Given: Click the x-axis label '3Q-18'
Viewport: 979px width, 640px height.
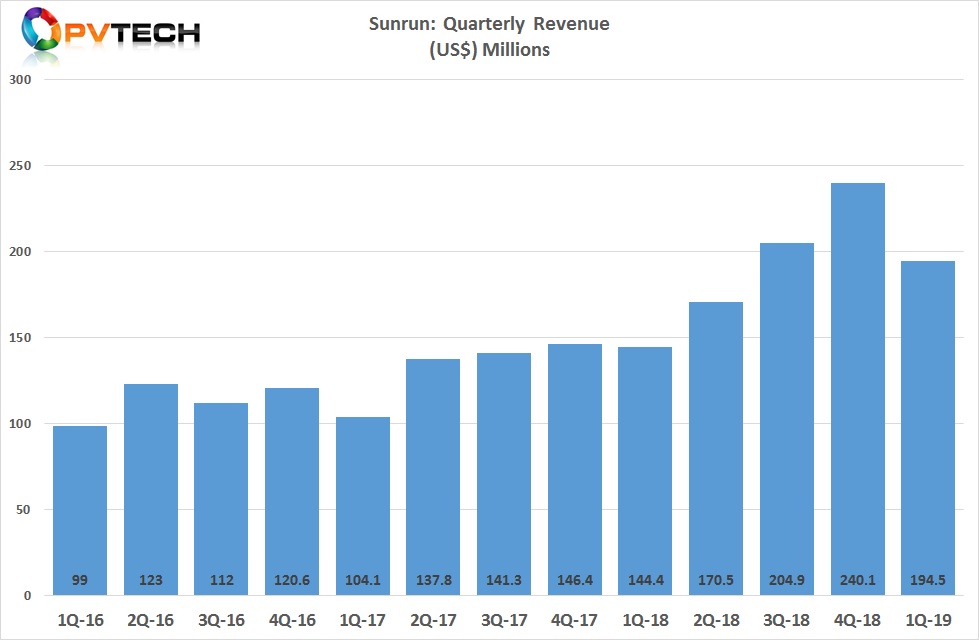Looking at the screenshot, I should pyautogui.click(x=787, y=620).
